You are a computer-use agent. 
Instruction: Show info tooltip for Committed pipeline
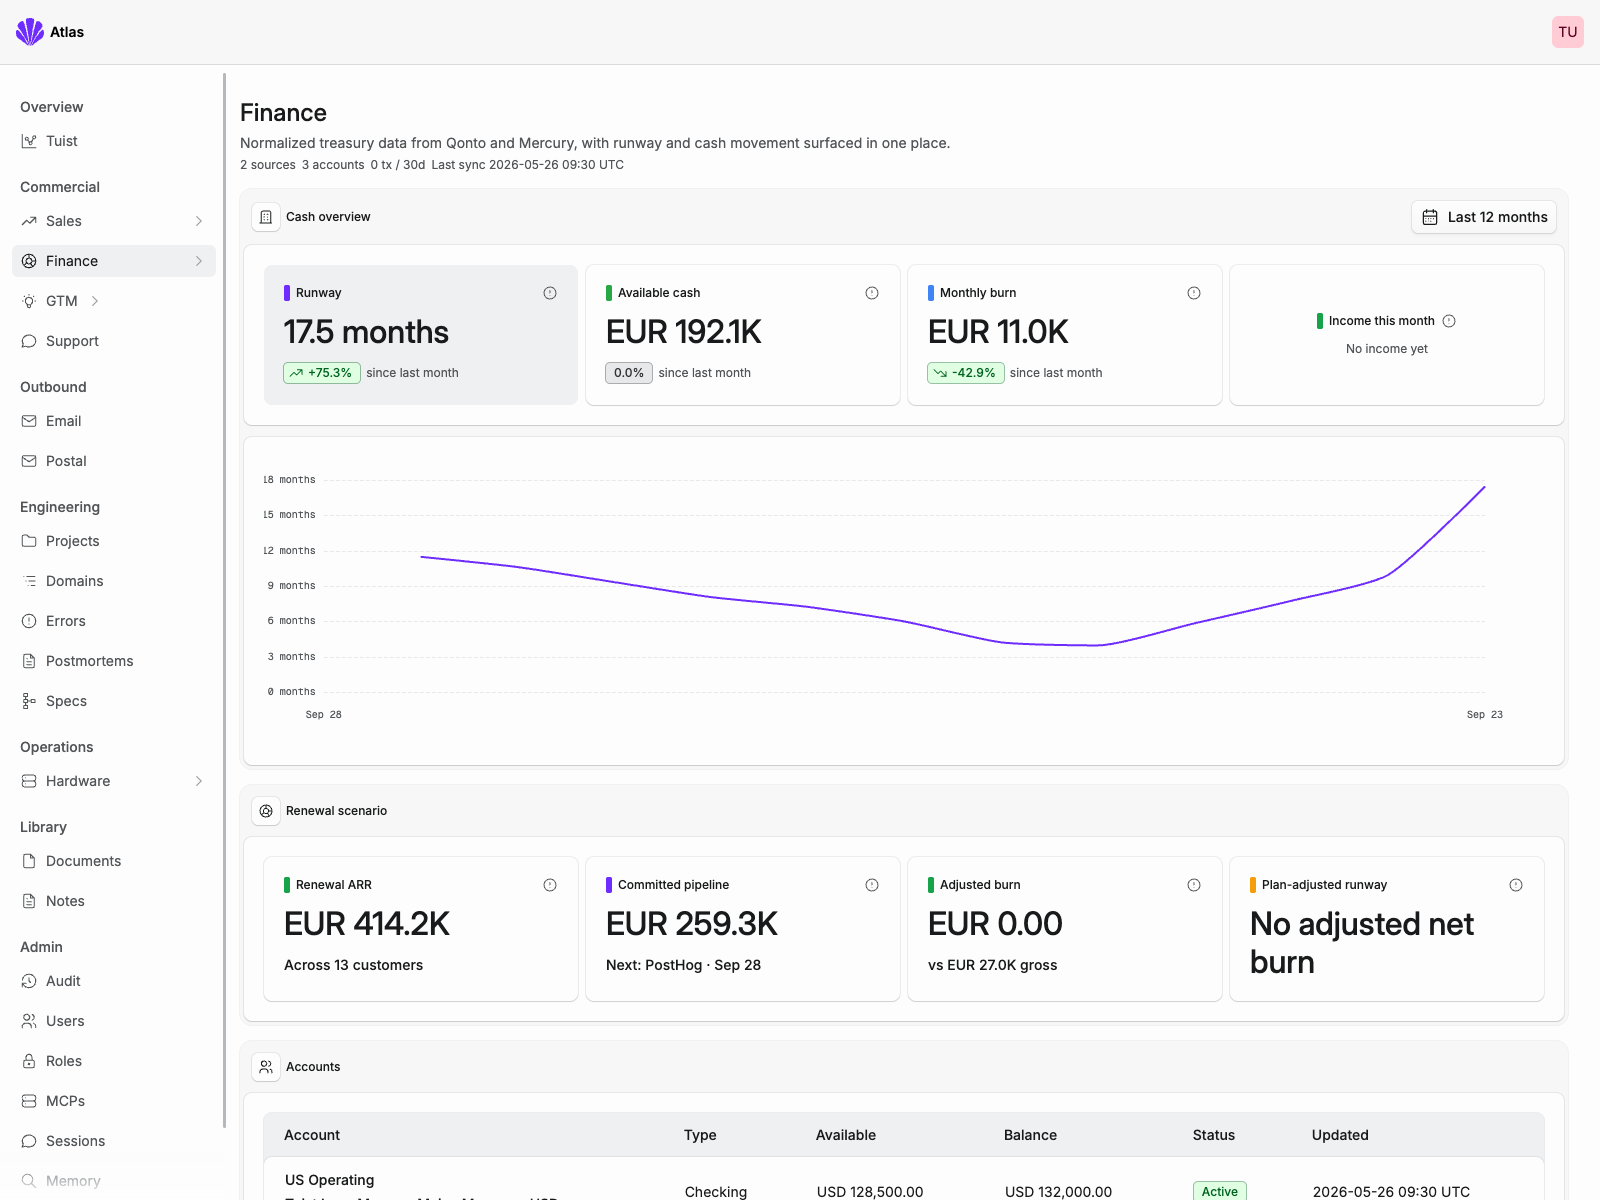tap(872, 885)
